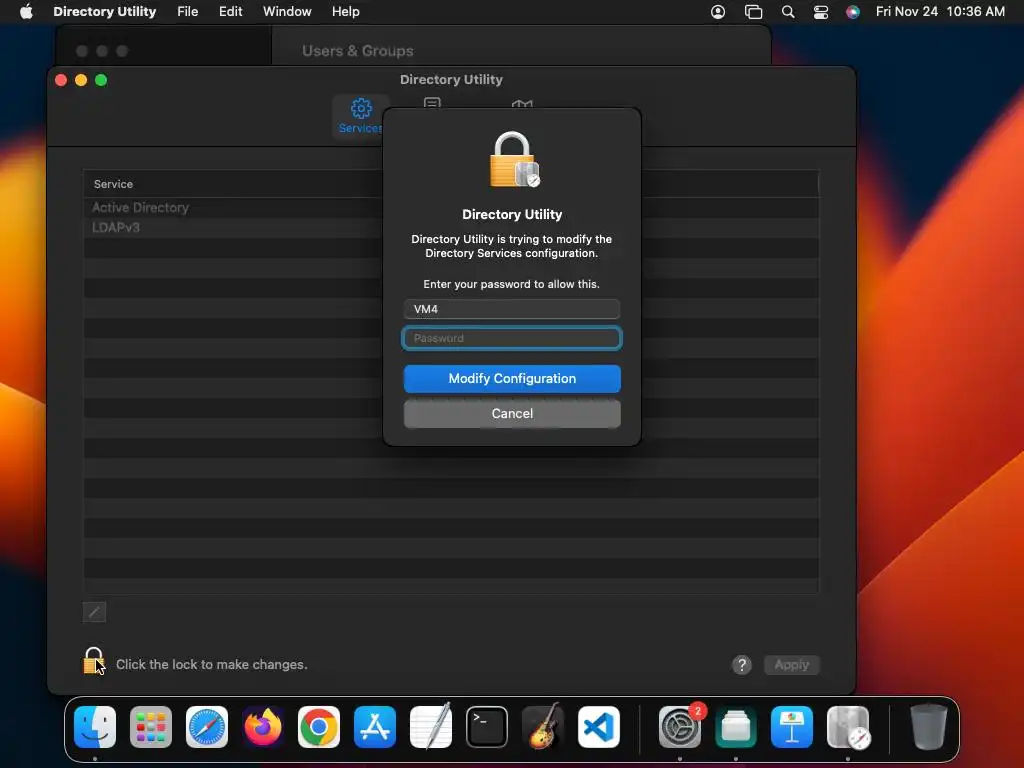The image size is (1024, 768).
Task: Open the Window menu
Action: click(287, 12)
